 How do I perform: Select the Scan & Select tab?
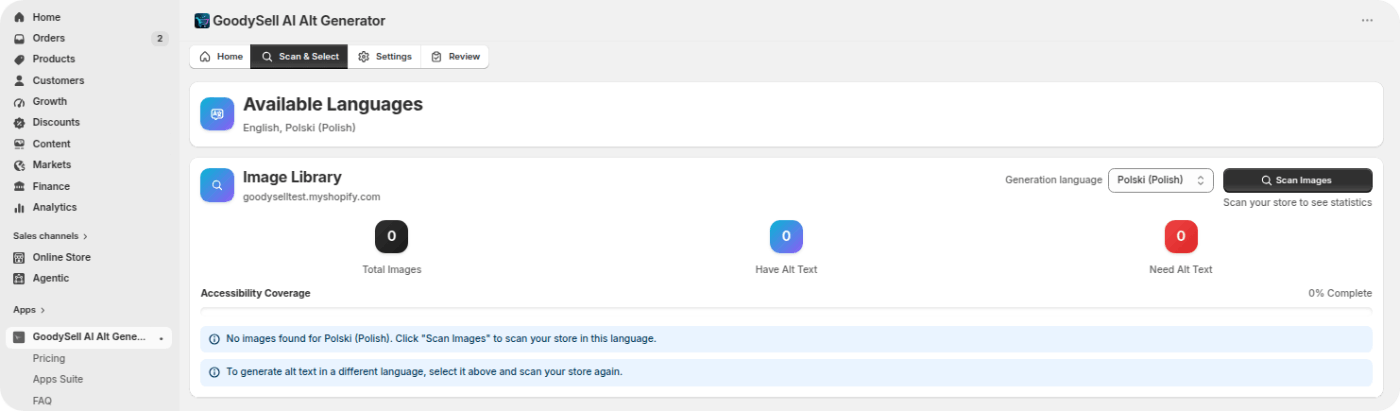299,57
